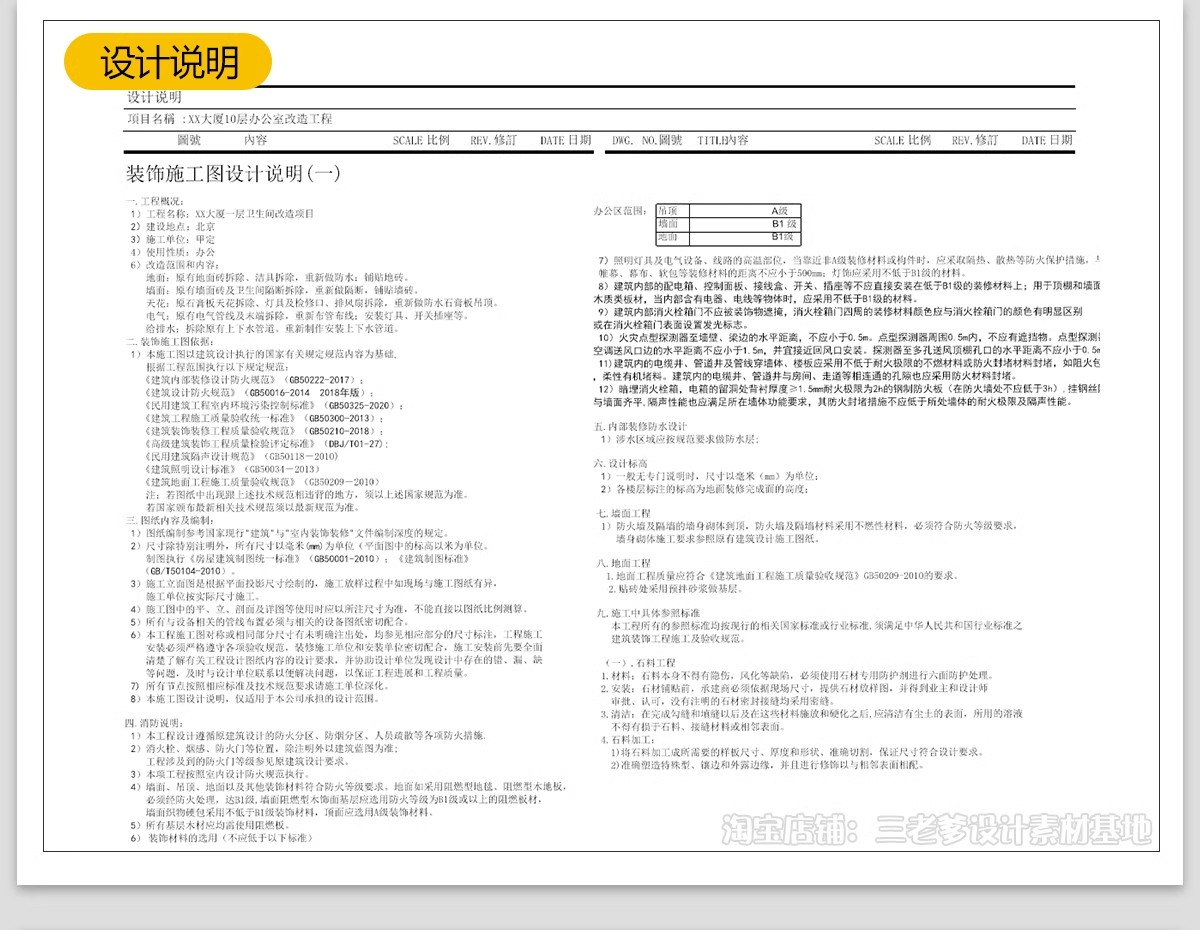This screenshot has height=930, width=1200.
Task: Click the yellow 设计说明 title tab
Action: click(x=168, y=61)
